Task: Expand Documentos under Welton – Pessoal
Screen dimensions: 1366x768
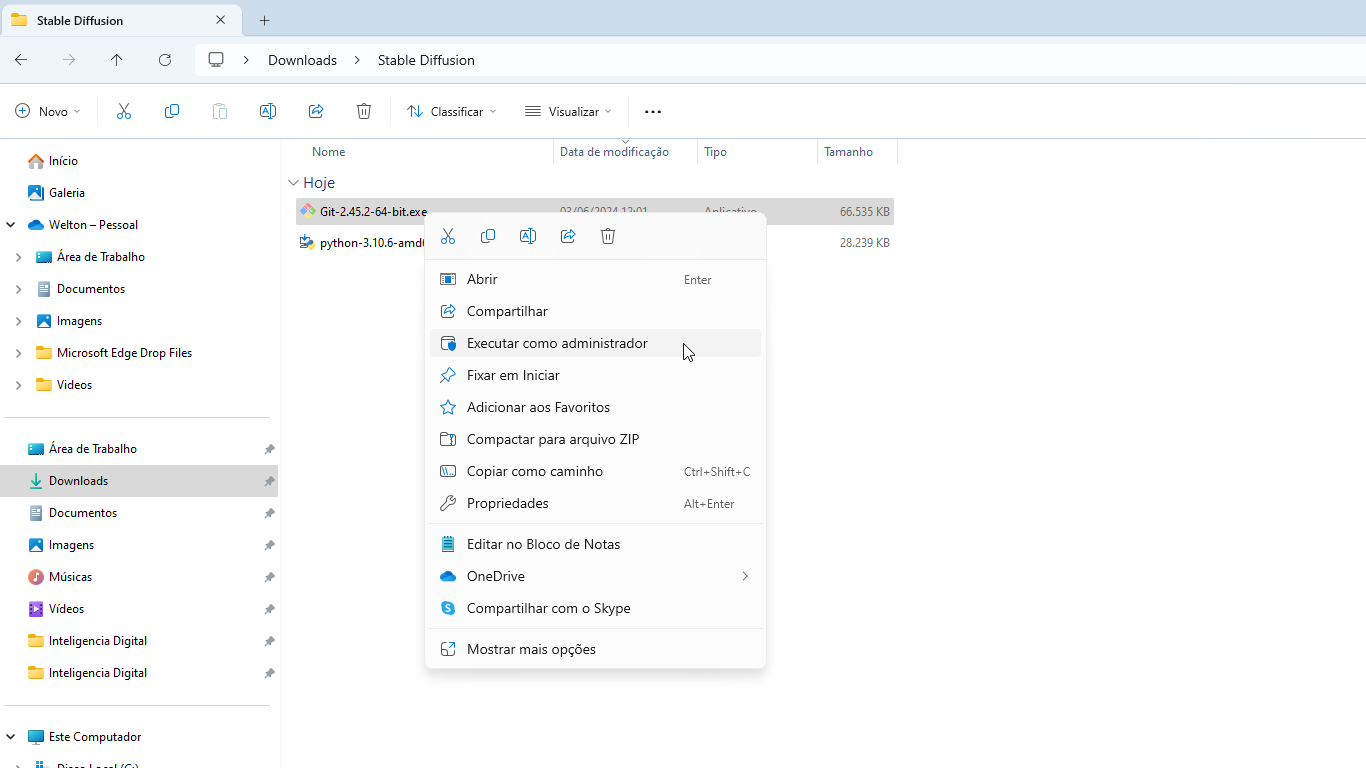Action: pyautogui.click(x=19, y=289)
